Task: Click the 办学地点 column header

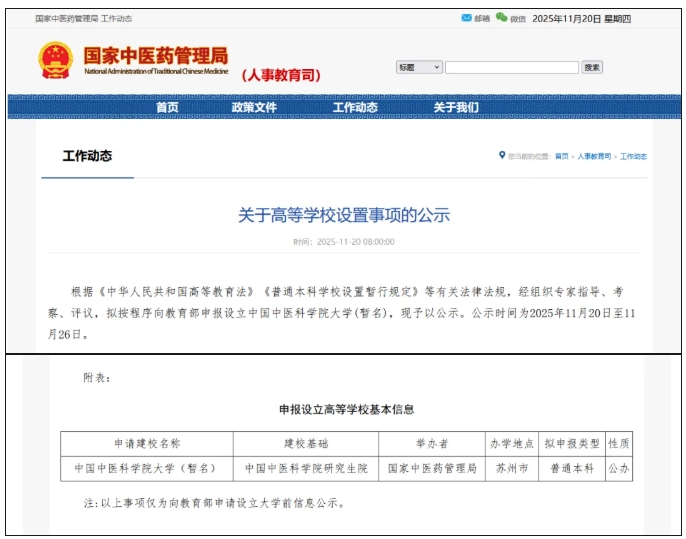Action: [x=512, y=444]
